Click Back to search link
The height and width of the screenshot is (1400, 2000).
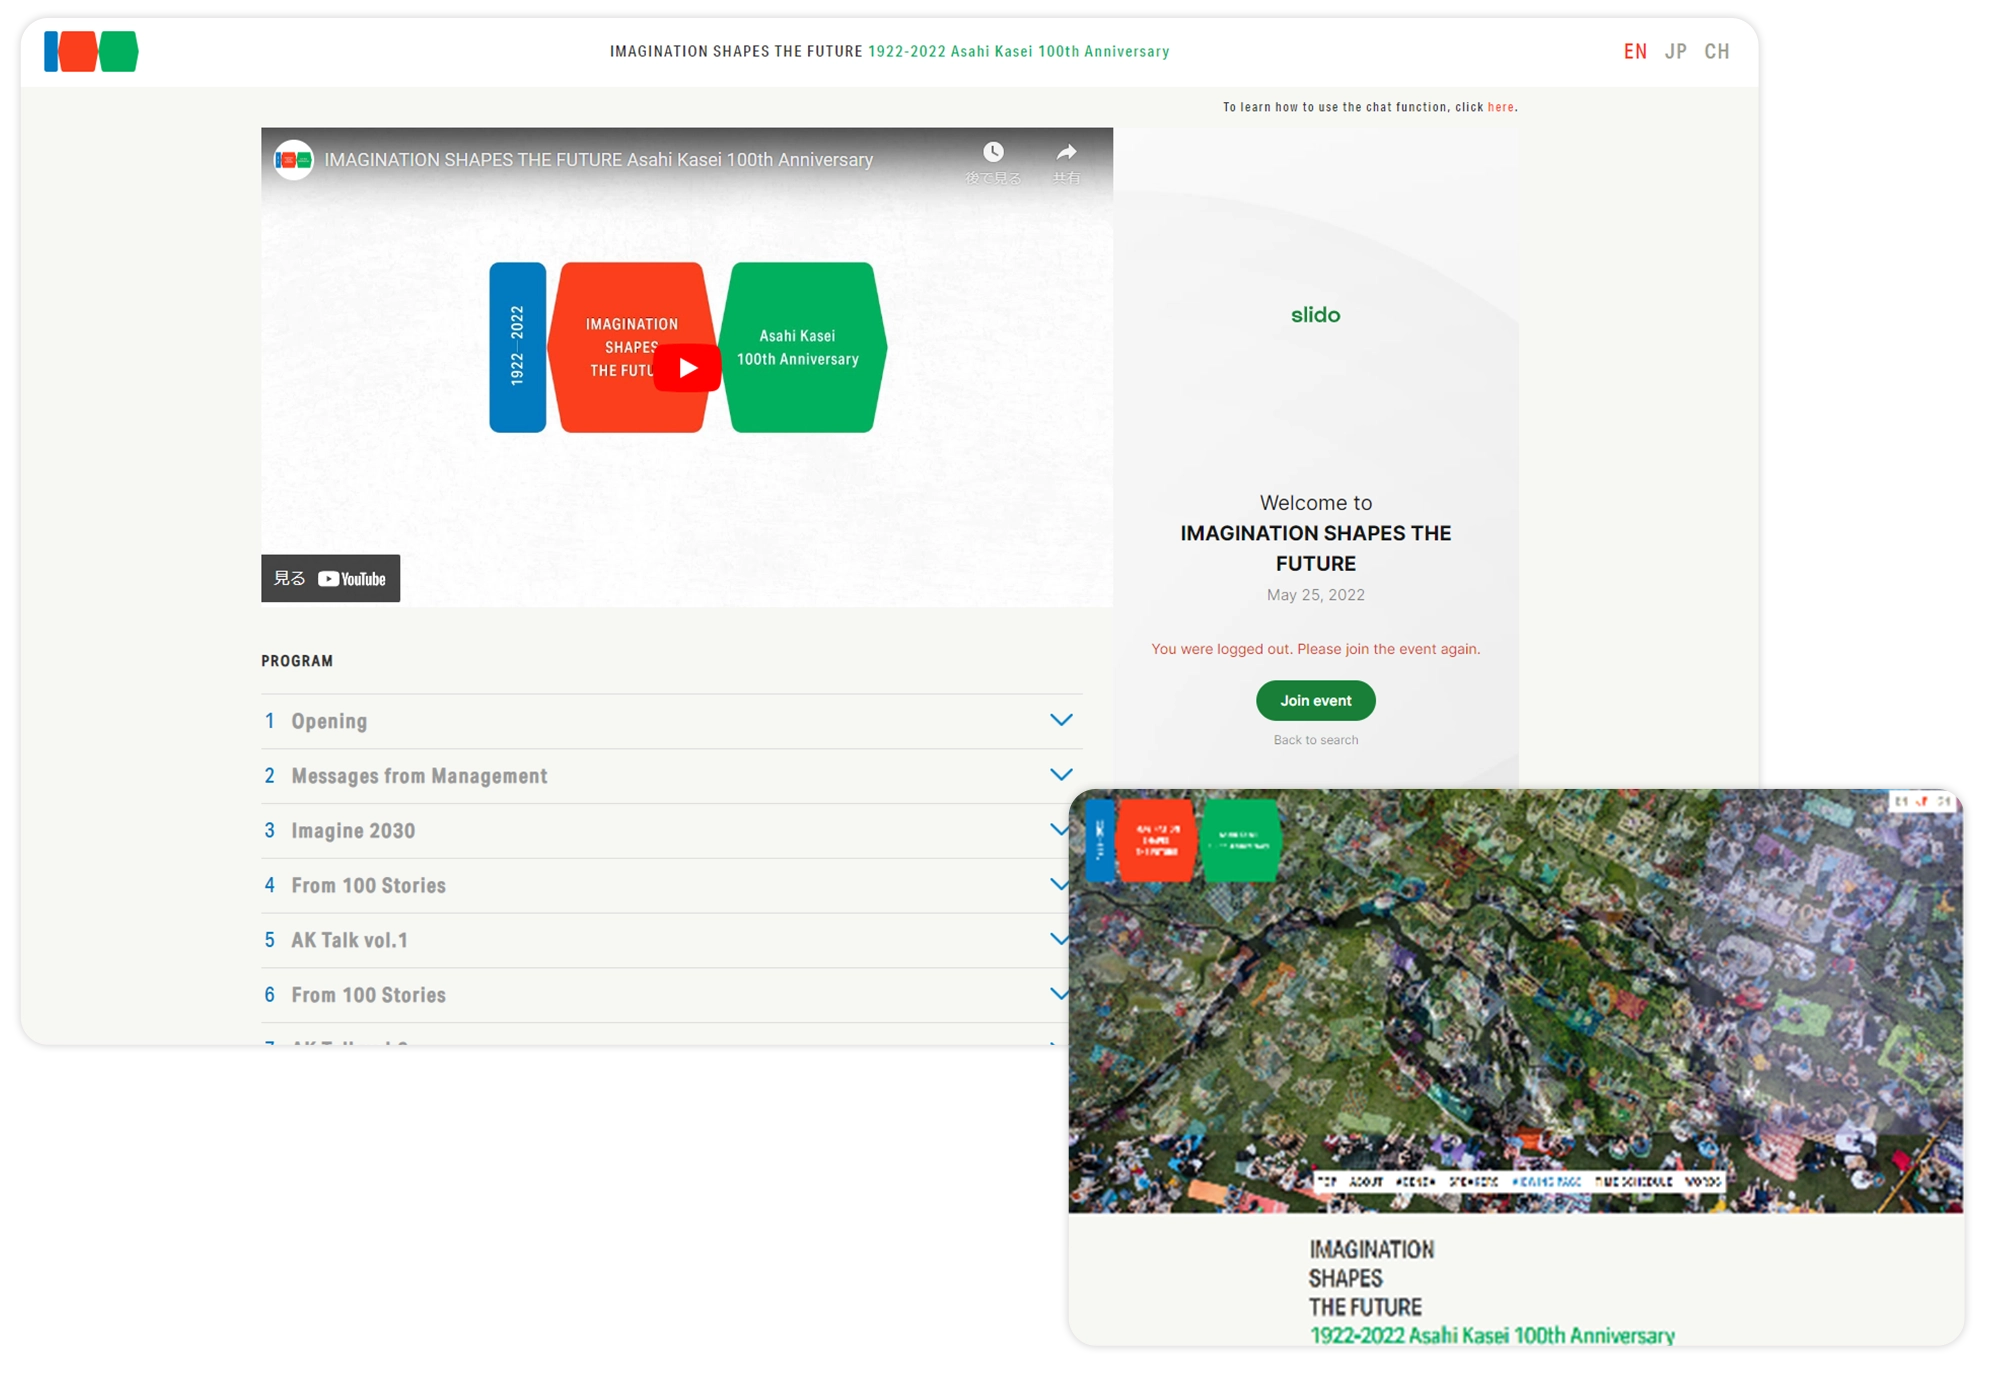[1315, 740]
